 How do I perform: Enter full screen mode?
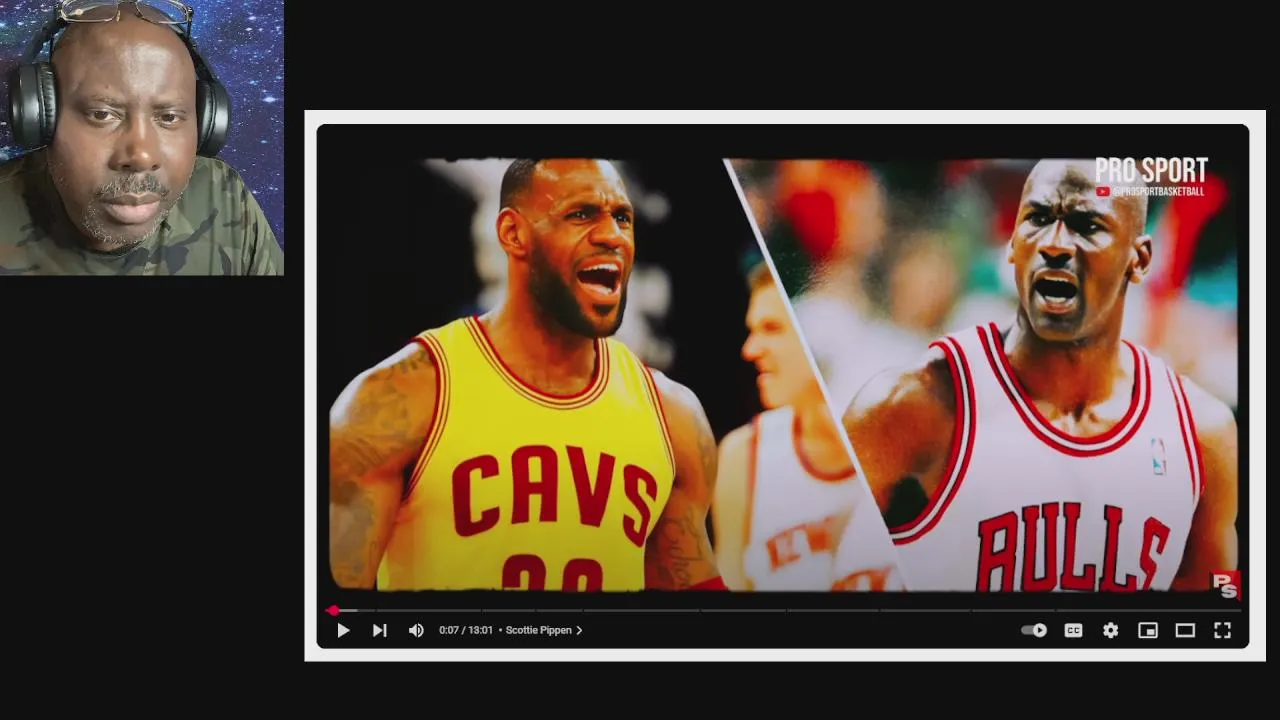(x=1222, y=630)
